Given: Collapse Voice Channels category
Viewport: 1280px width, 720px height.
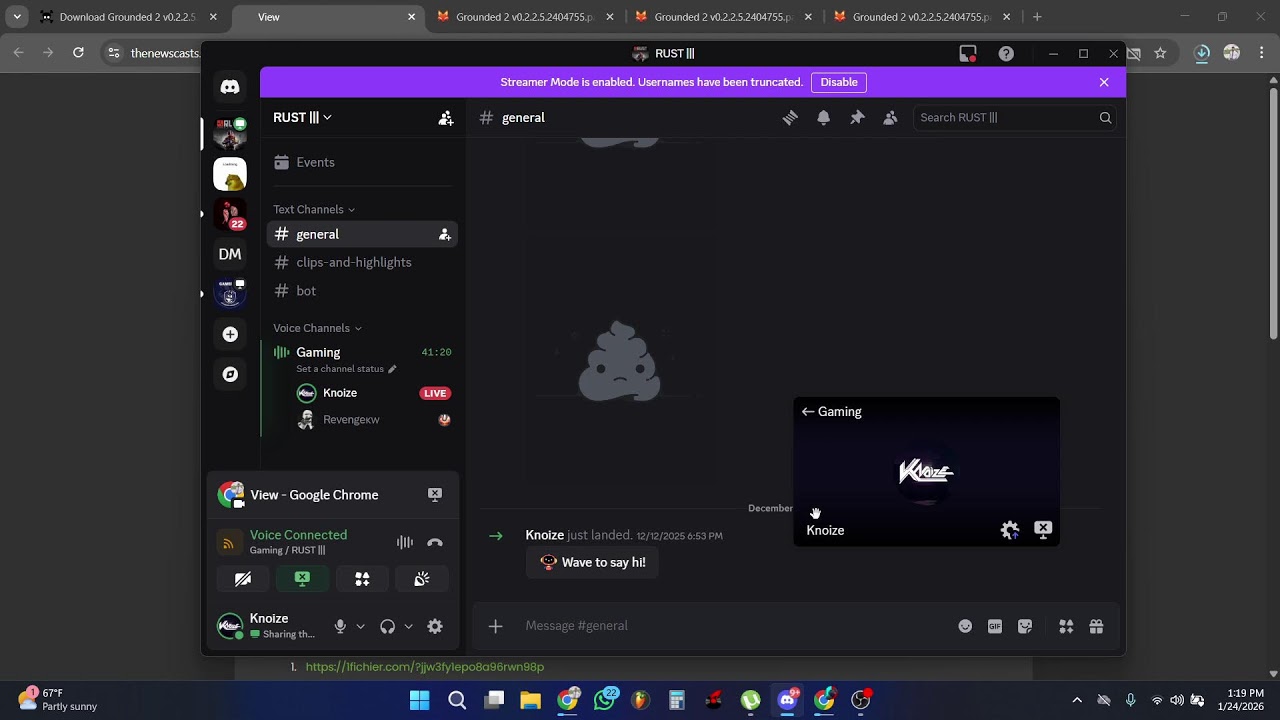Looking at the screenshot, I should click(x=318, y=328).
